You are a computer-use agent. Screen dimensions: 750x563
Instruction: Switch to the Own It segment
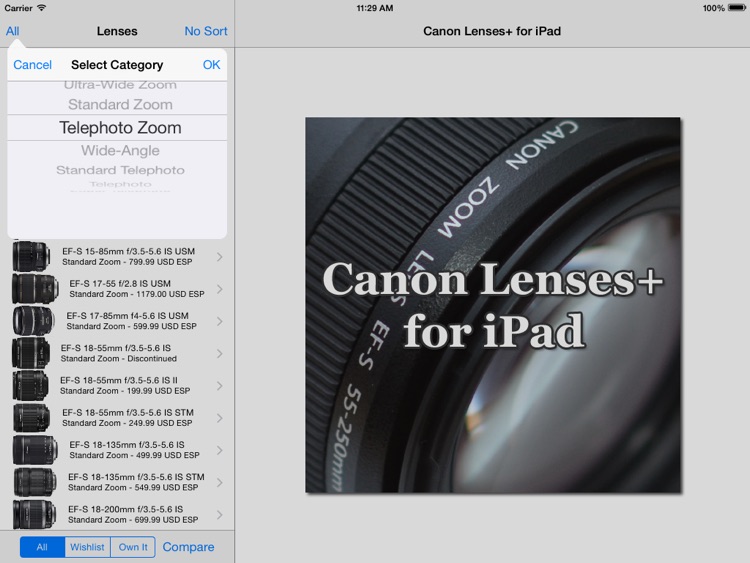[x=133, y=547]
